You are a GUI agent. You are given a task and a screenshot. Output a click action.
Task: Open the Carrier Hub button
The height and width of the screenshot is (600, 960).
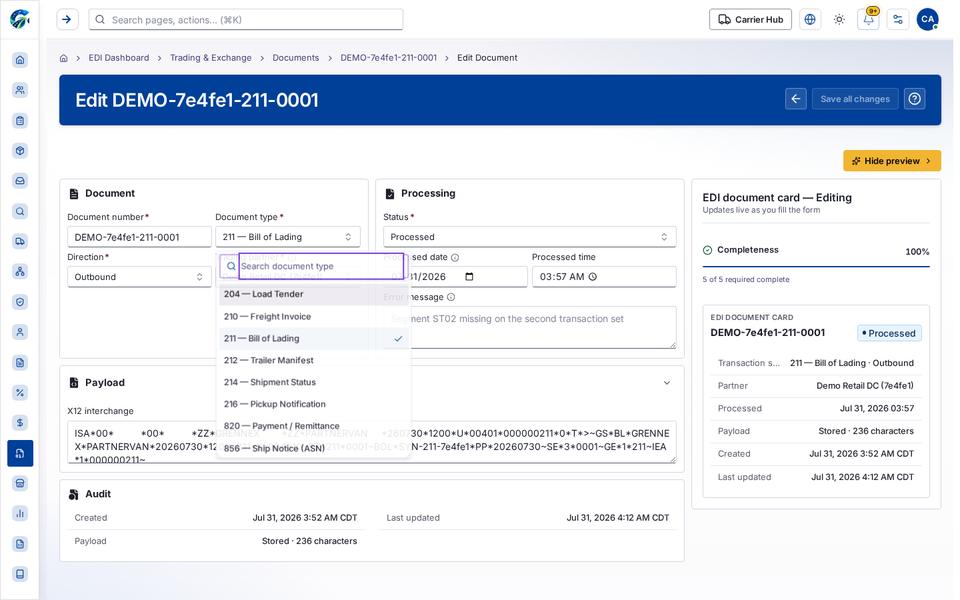[750, 20]
